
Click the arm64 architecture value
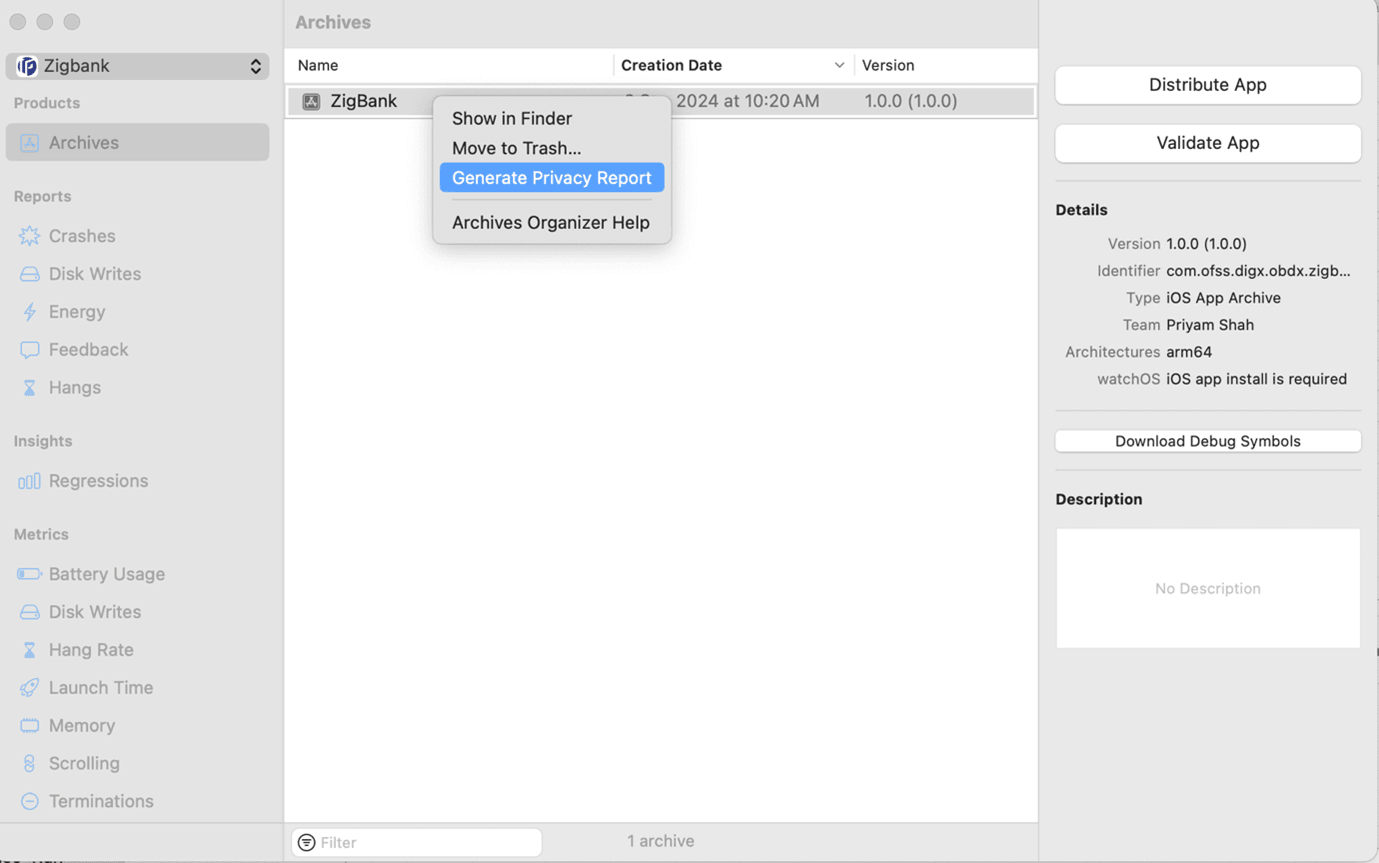point(1189,352)
